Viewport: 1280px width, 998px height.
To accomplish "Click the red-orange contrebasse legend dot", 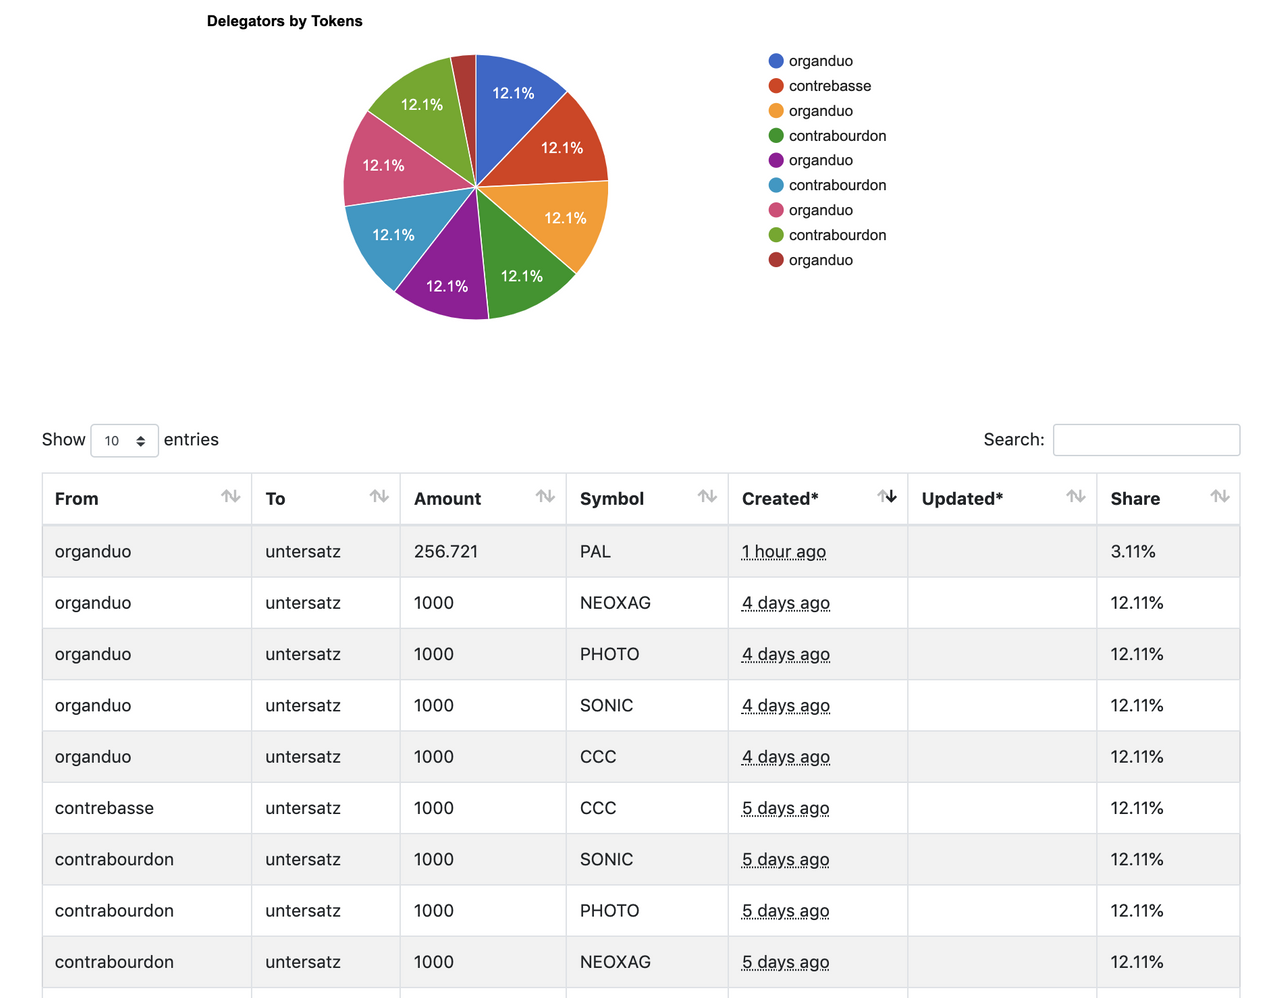I will pyautogui.click(x=776, y=86).
